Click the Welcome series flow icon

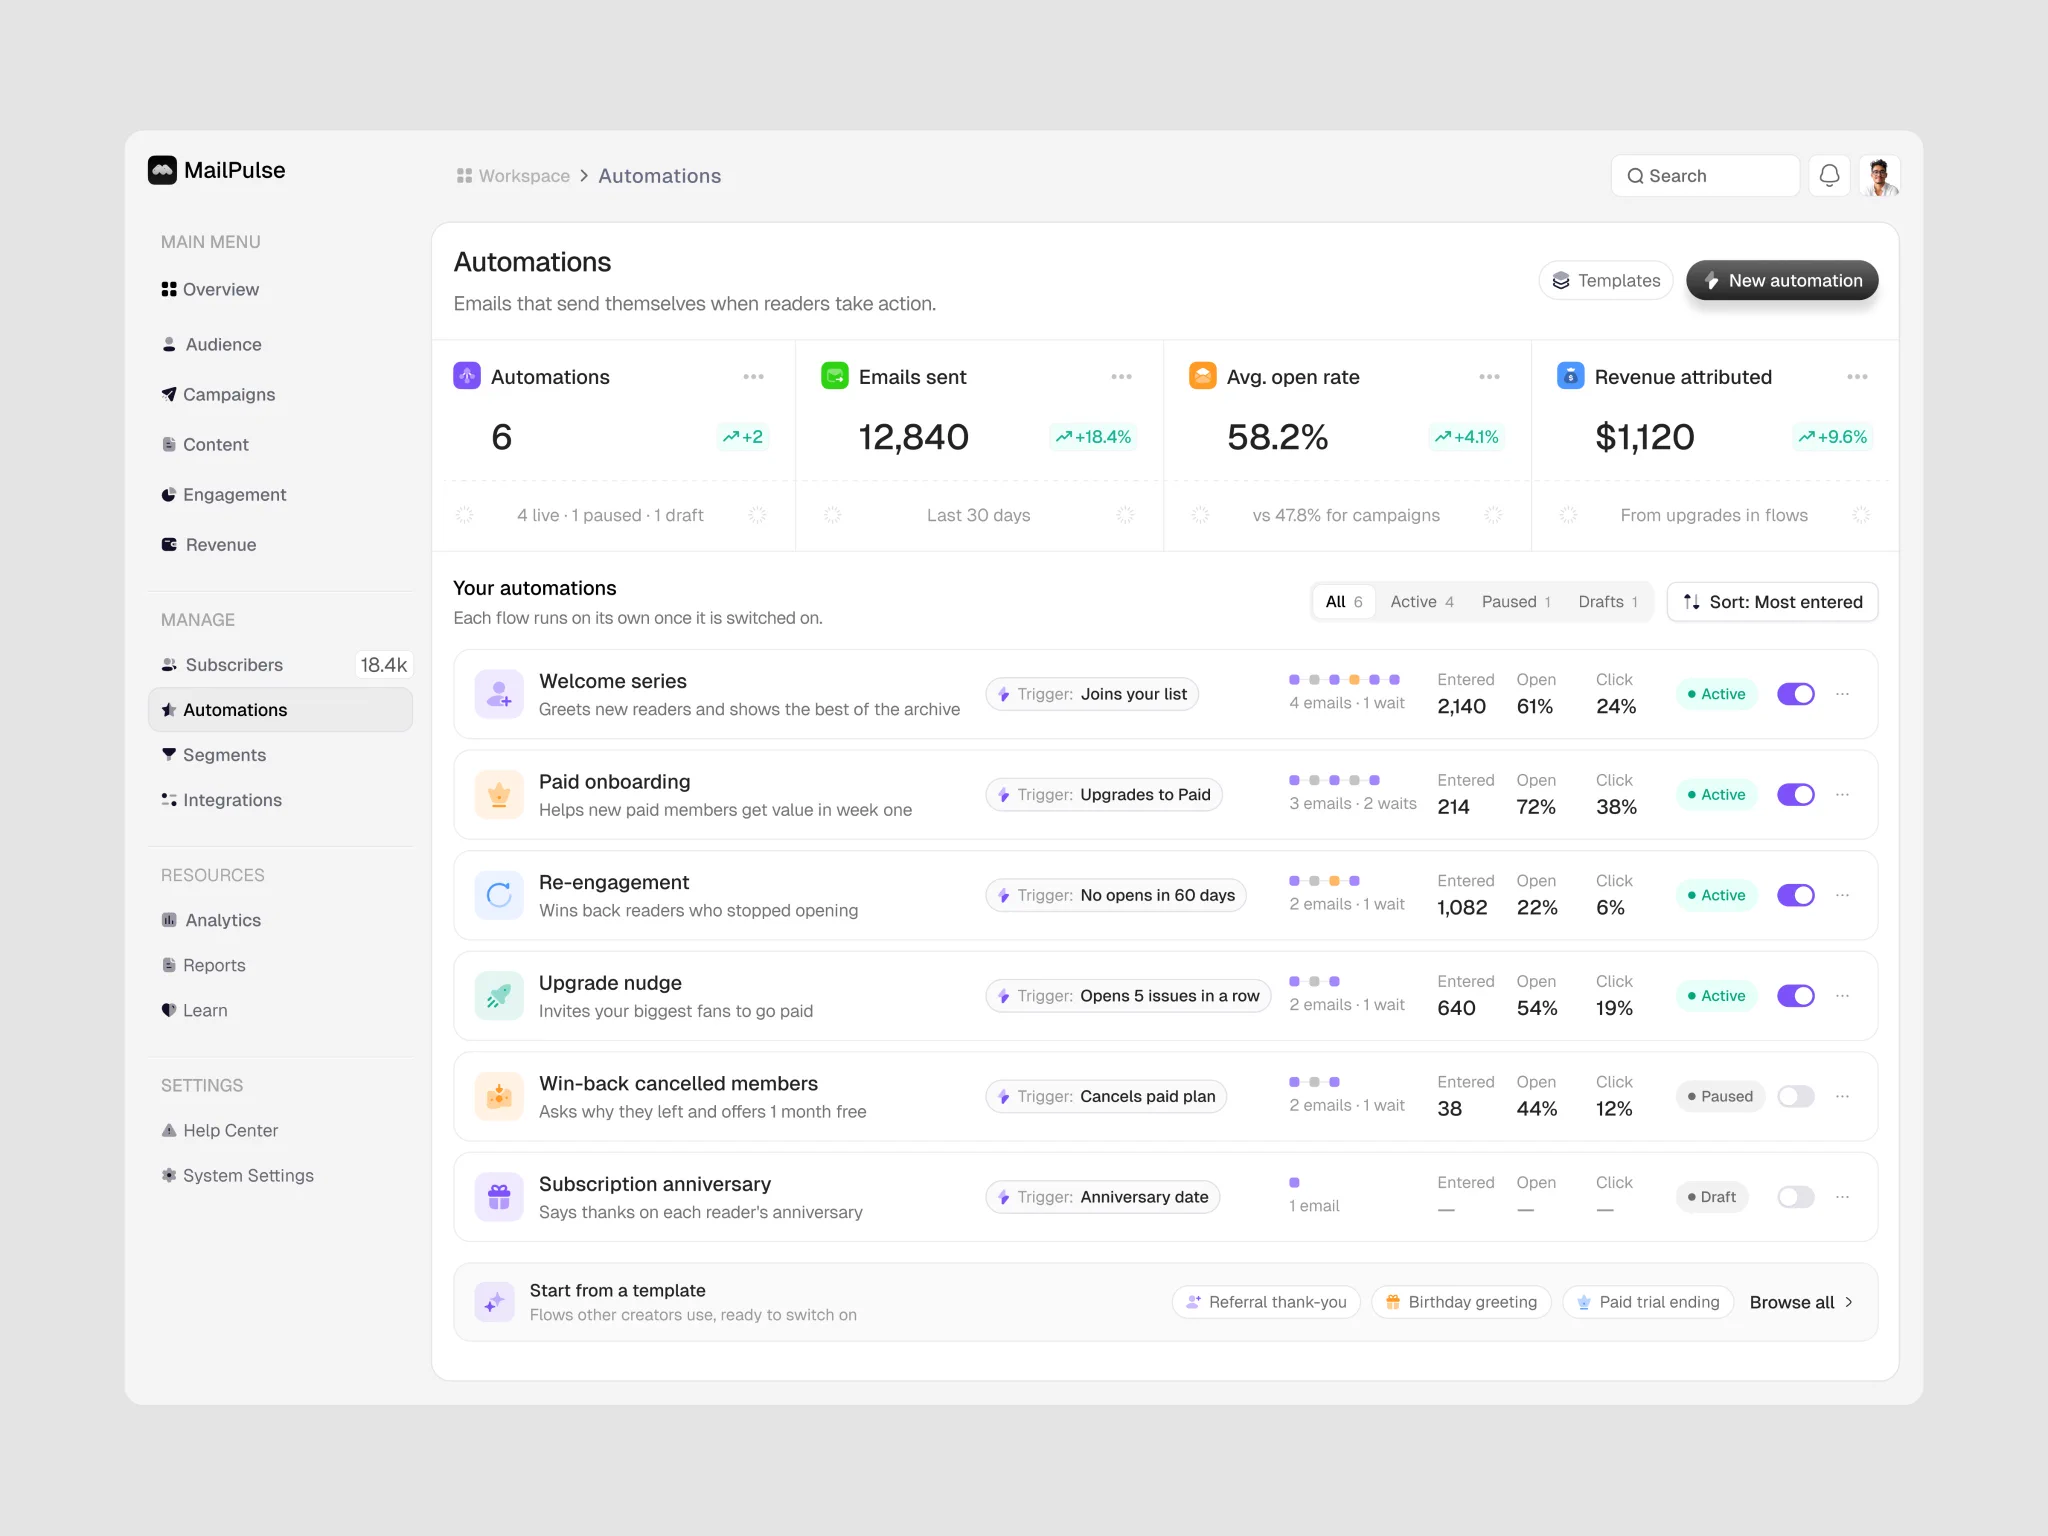pos(499,694)
